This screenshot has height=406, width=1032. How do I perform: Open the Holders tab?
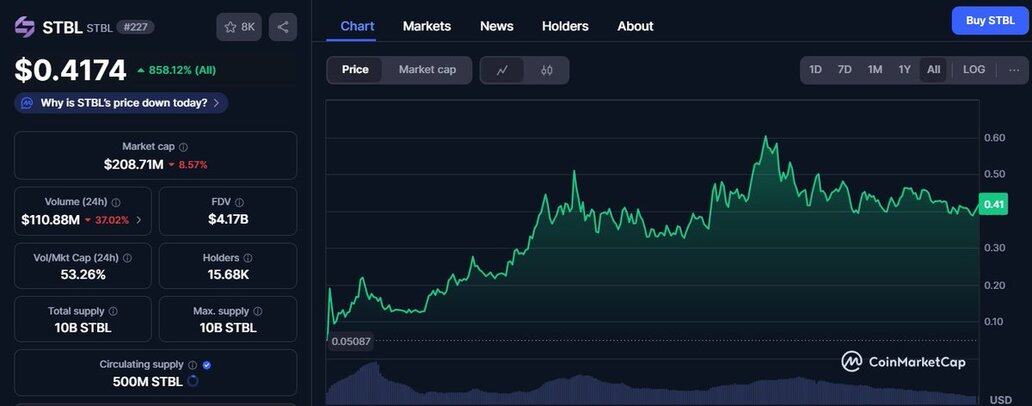pyautogui.click(x=565, y=26)
